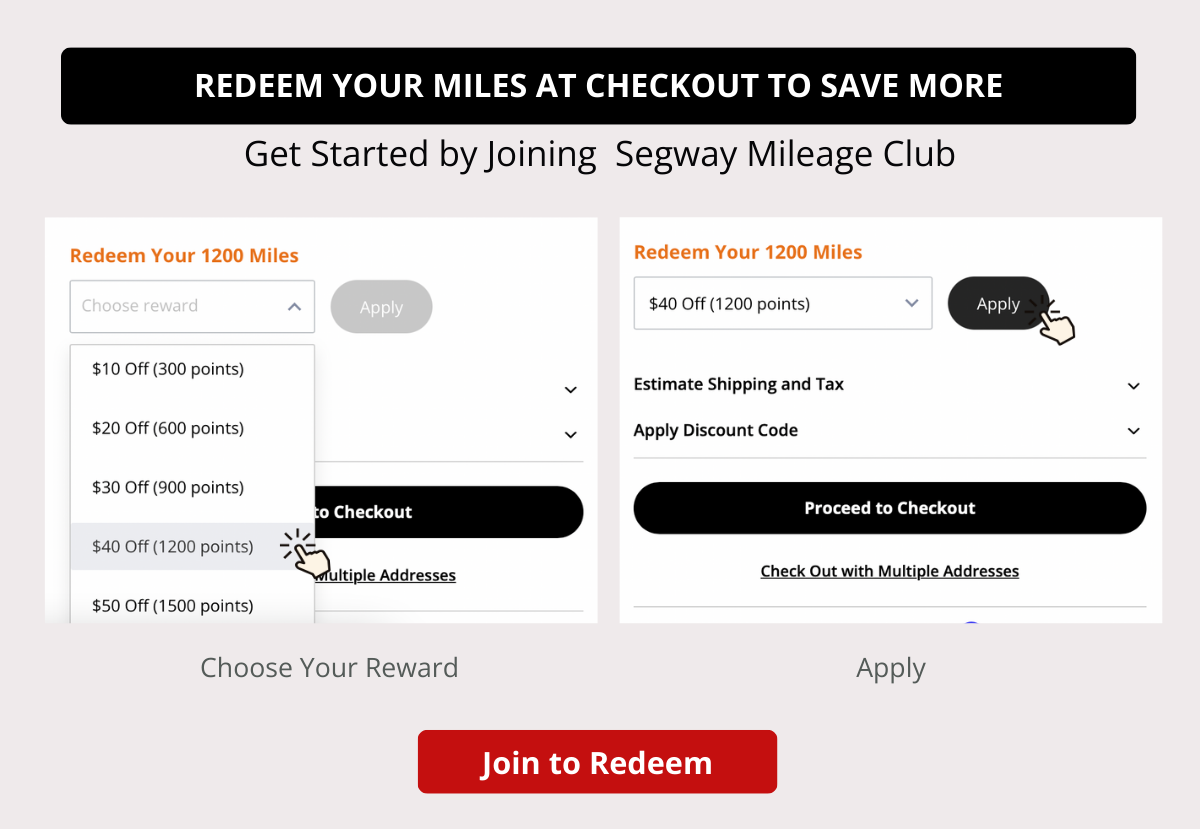The width and height of the screenshot is (1200, 829).
Task: Click the red Join to Redeem button
Action: pos(597,762)
